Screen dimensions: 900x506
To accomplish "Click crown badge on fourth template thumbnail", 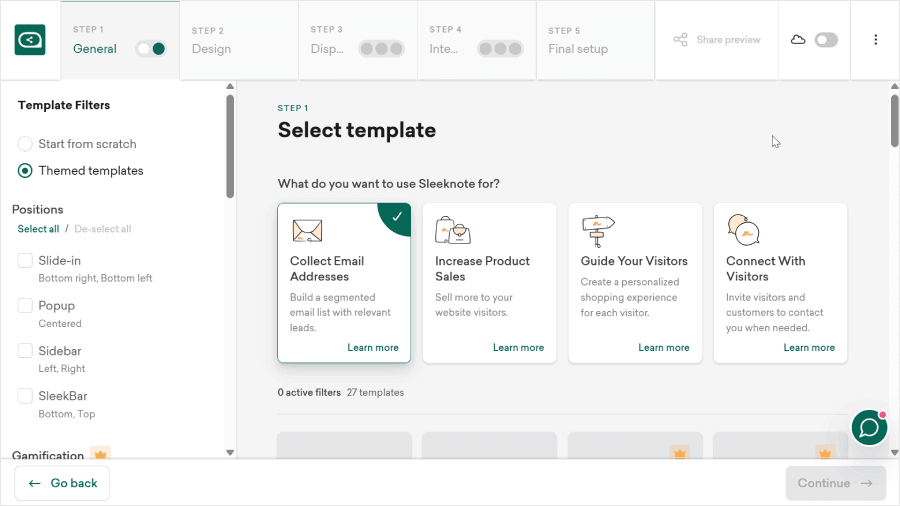I will pyautogui.click(x=825, y=453).
